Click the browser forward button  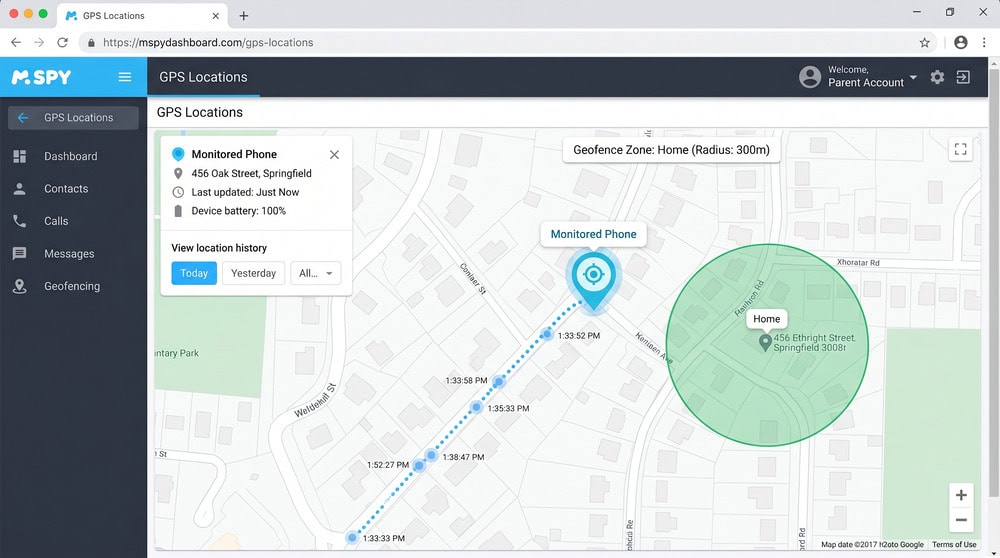pos(39,43)
